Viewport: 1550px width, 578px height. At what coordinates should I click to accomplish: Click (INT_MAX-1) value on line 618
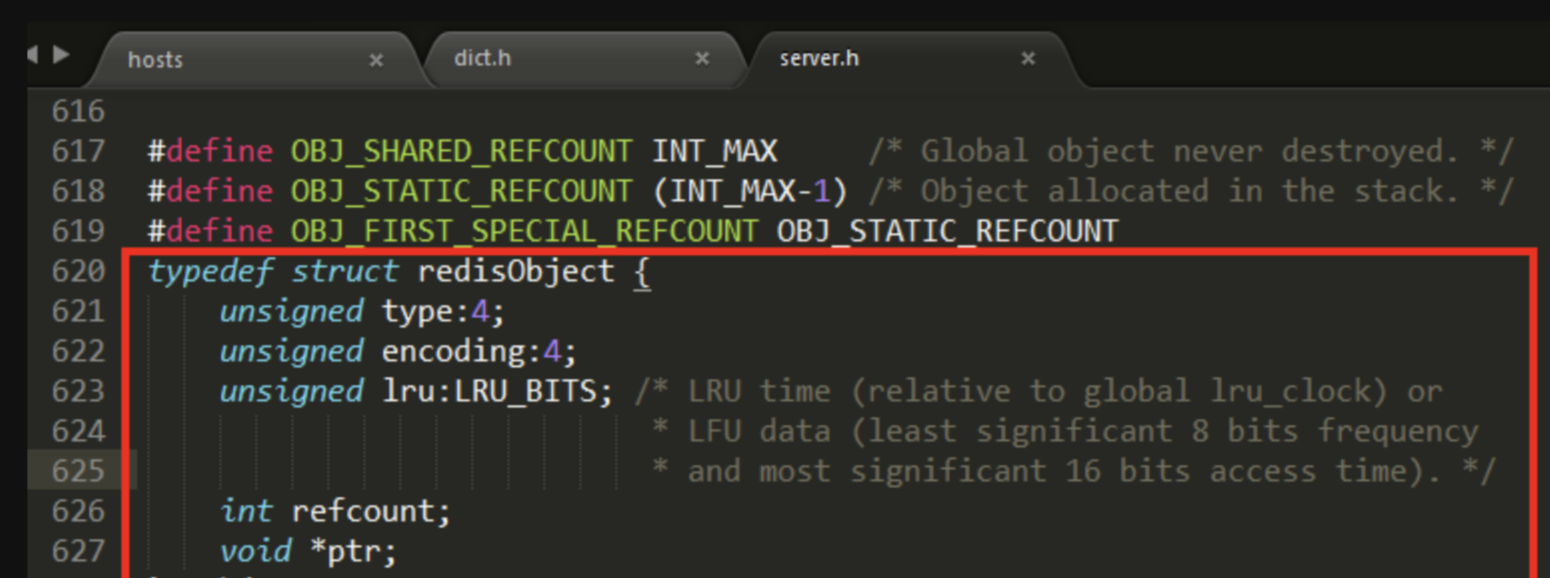pyautogui.click(x=750, y=192)
